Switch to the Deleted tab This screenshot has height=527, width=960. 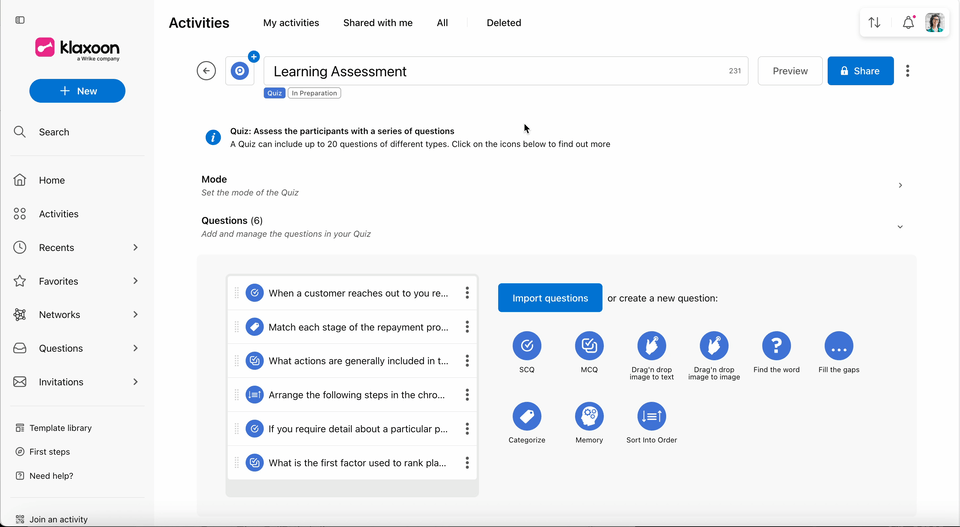click(x=504, y=23)
